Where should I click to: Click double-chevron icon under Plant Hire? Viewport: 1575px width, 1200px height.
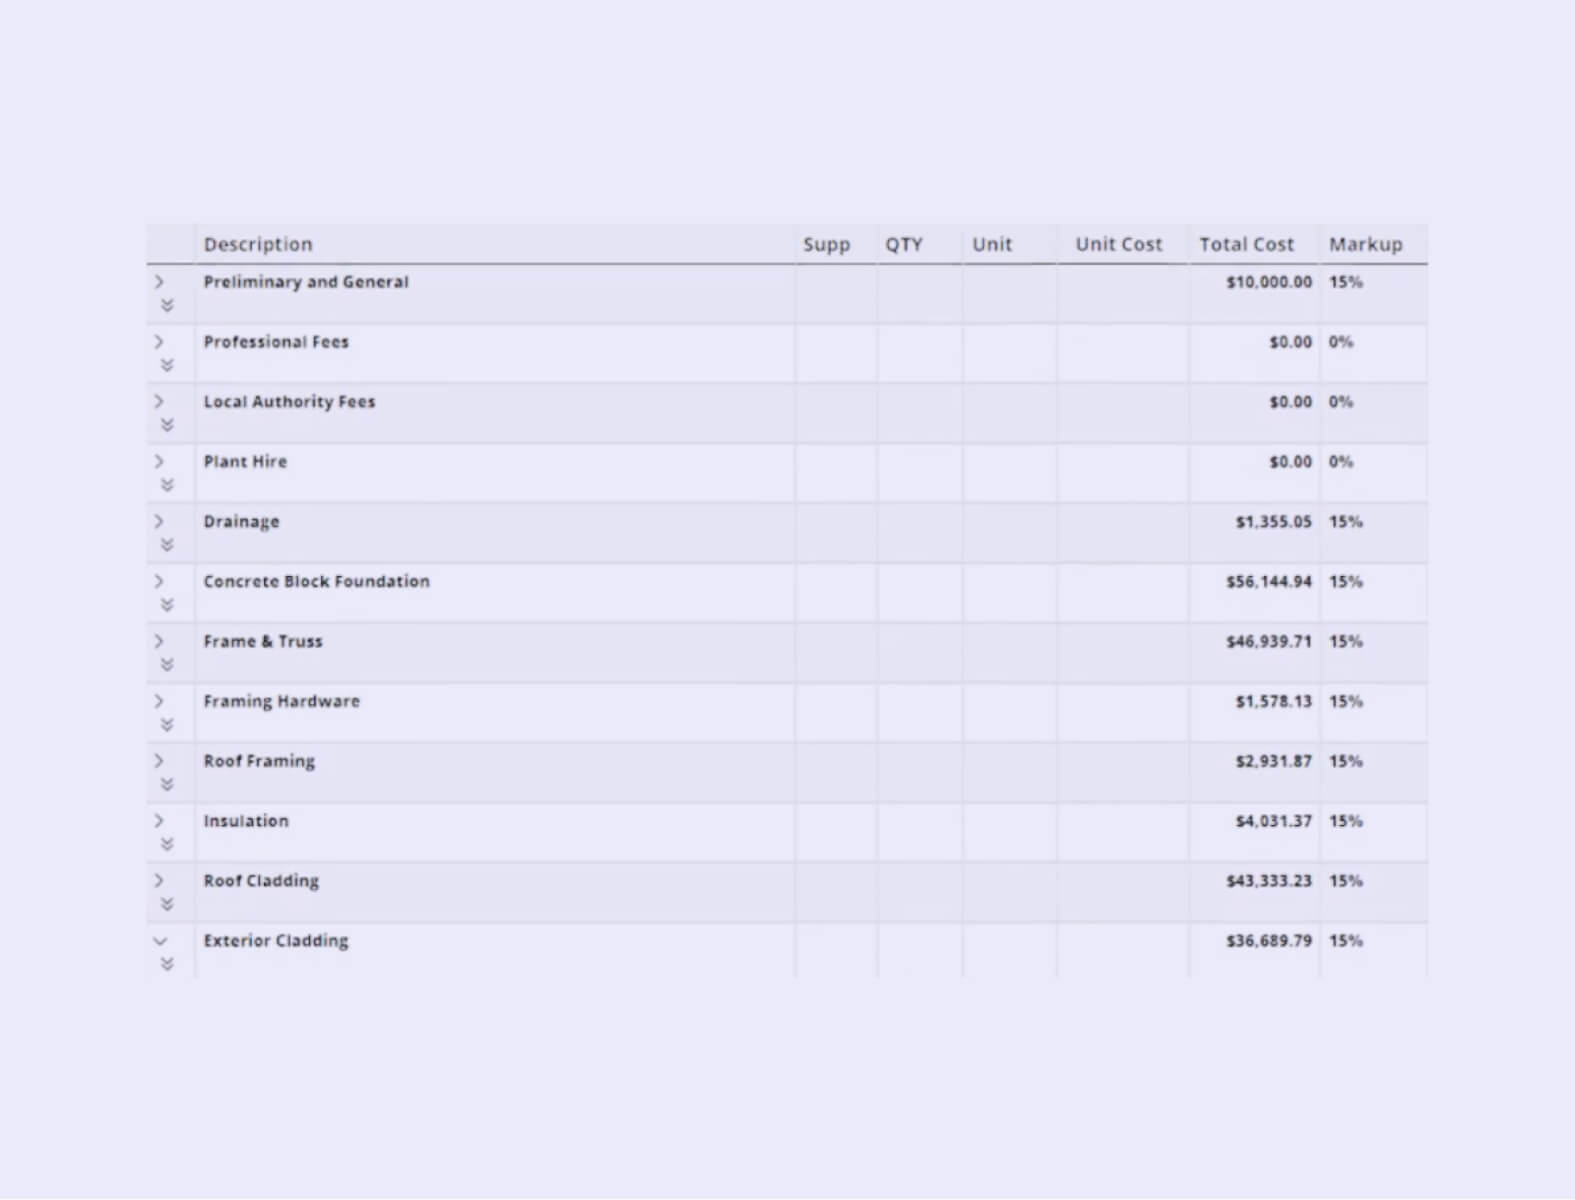pyautogui.click(x=167, y=485)
